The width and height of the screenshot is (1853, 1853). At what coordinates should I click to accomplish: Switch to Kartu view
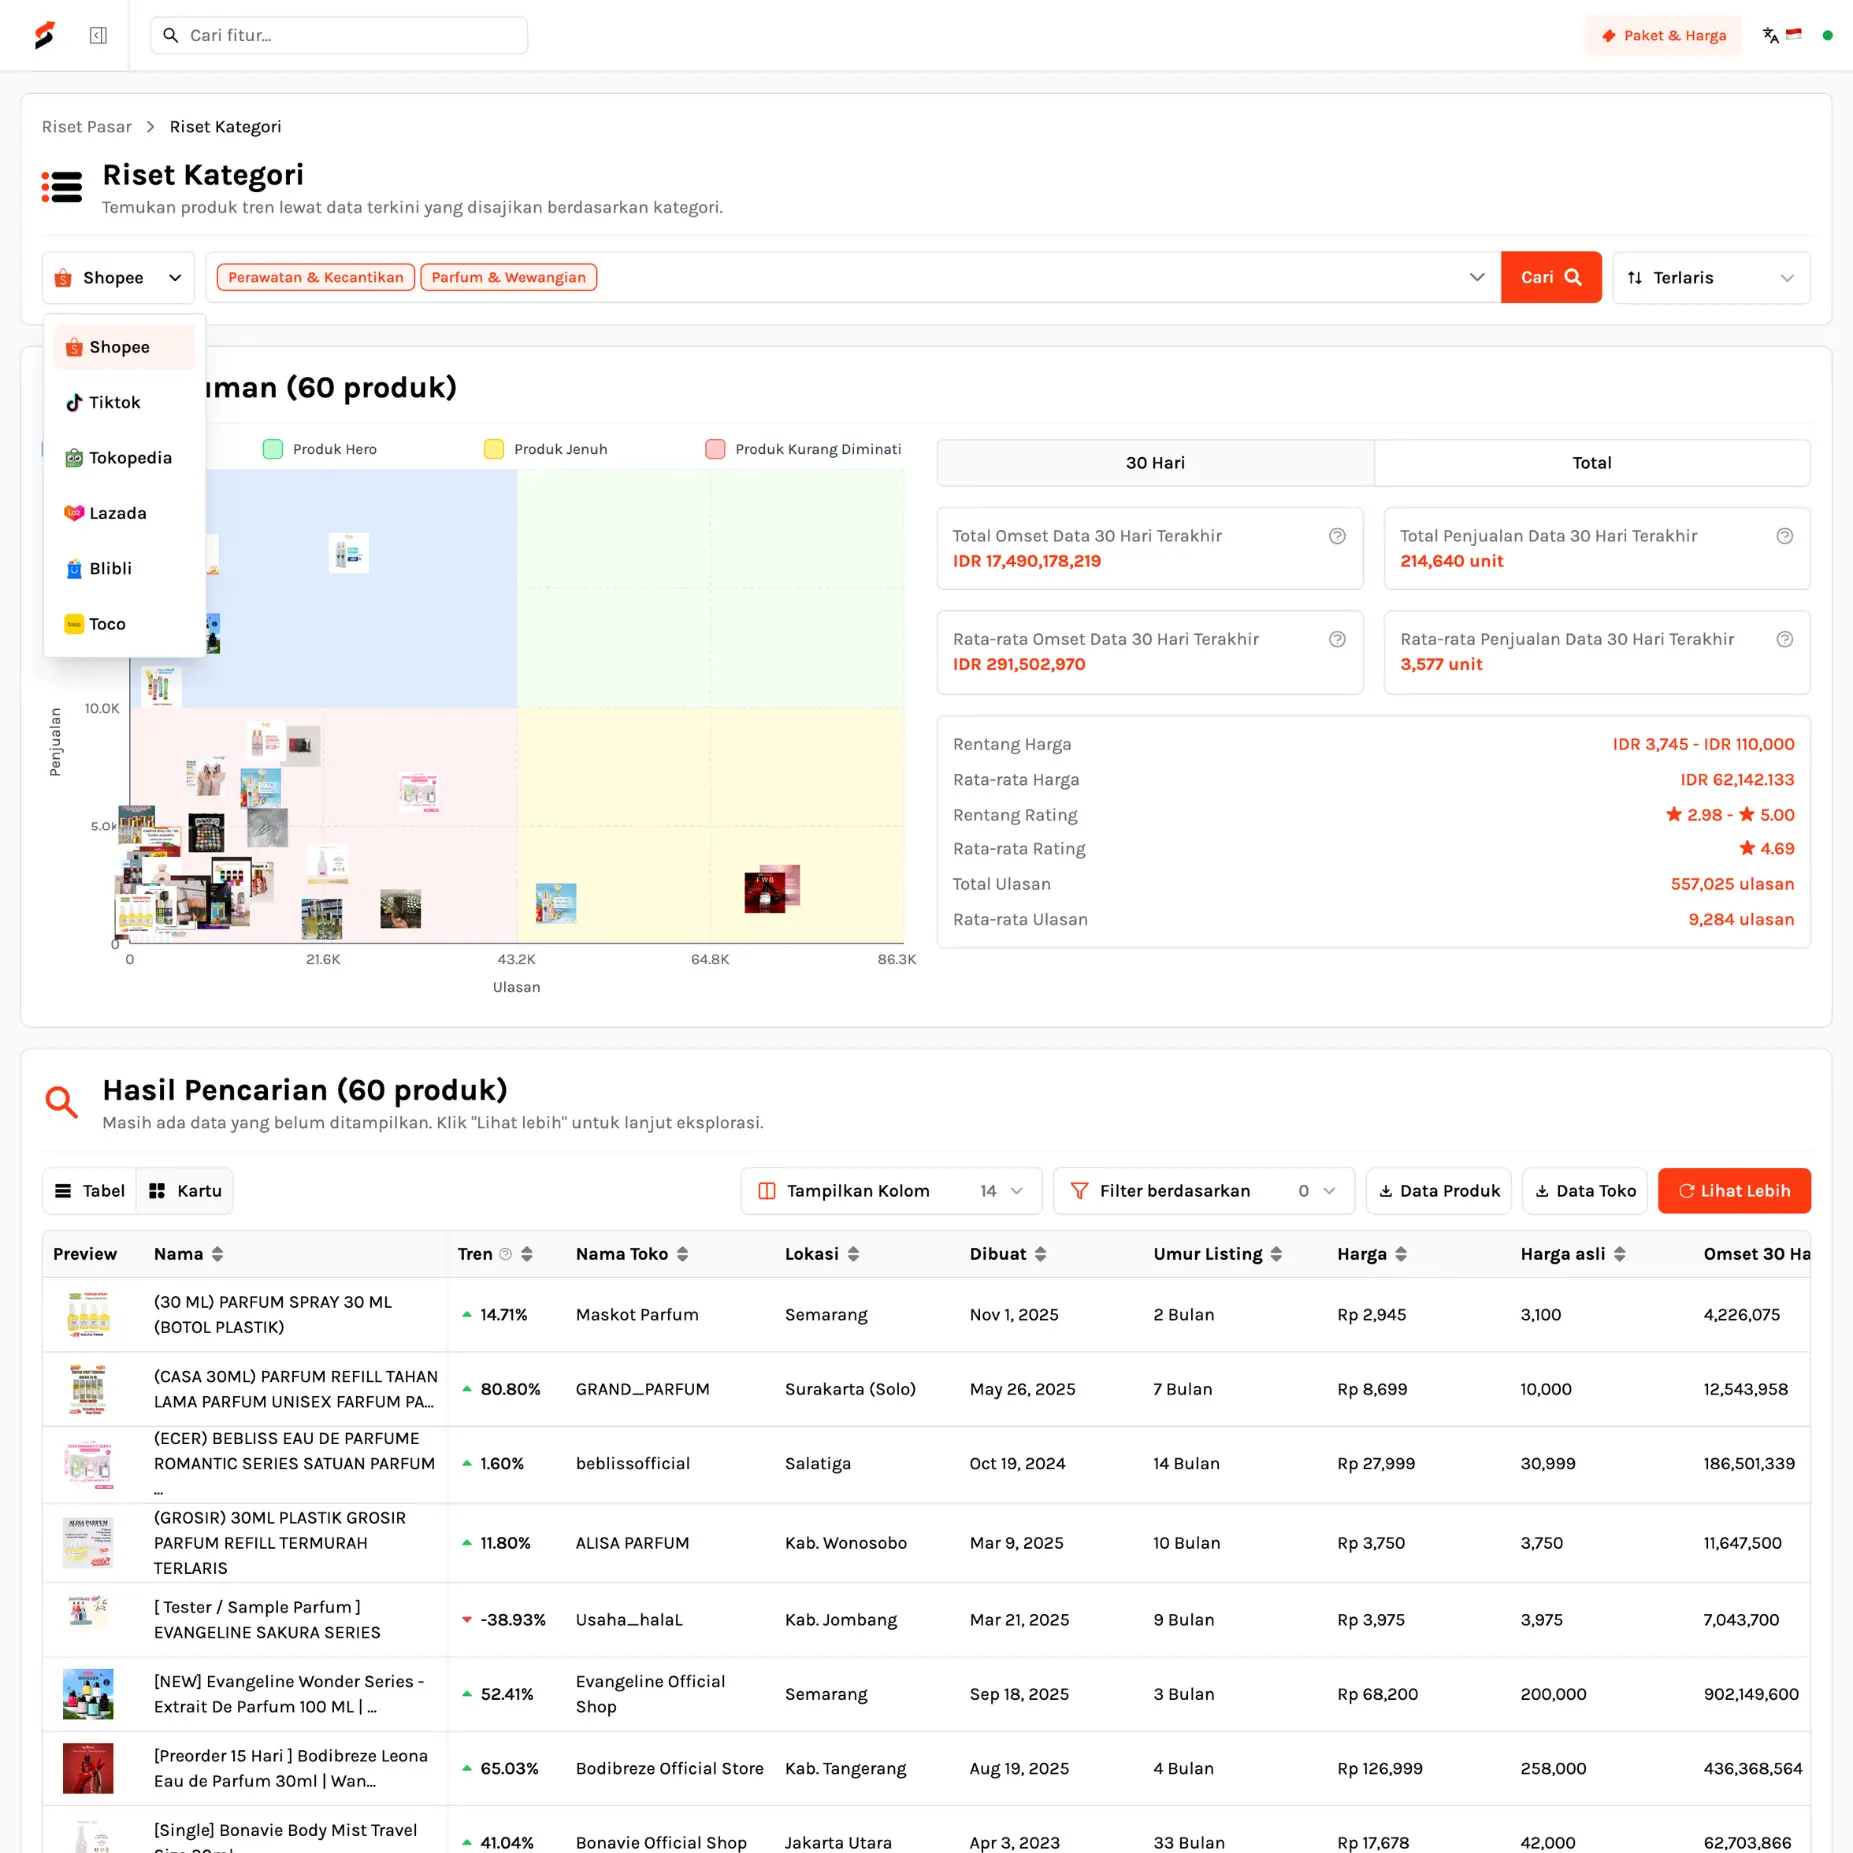tap(185, 1191)
